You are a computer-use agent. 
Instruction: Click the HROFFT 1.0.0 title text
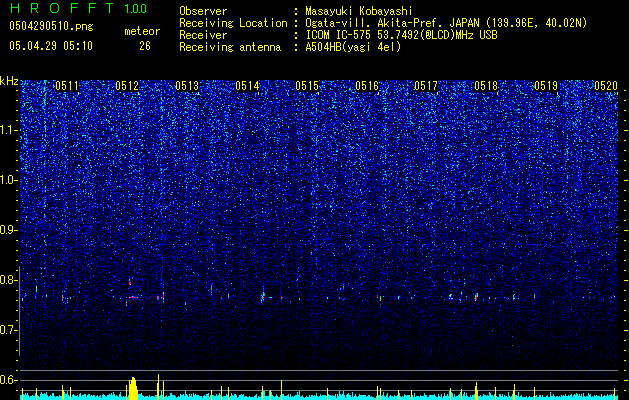(79, 8)
